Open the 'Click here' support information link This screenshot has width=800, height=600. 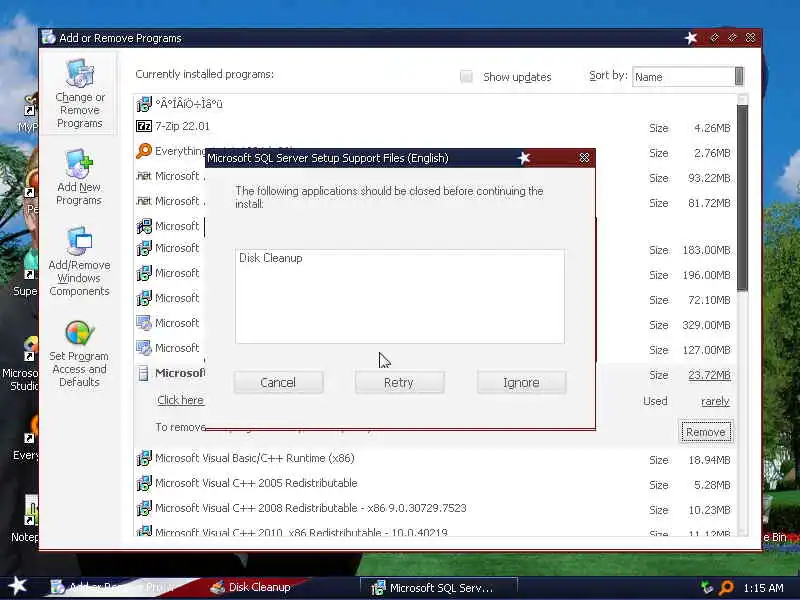[180, 400]
